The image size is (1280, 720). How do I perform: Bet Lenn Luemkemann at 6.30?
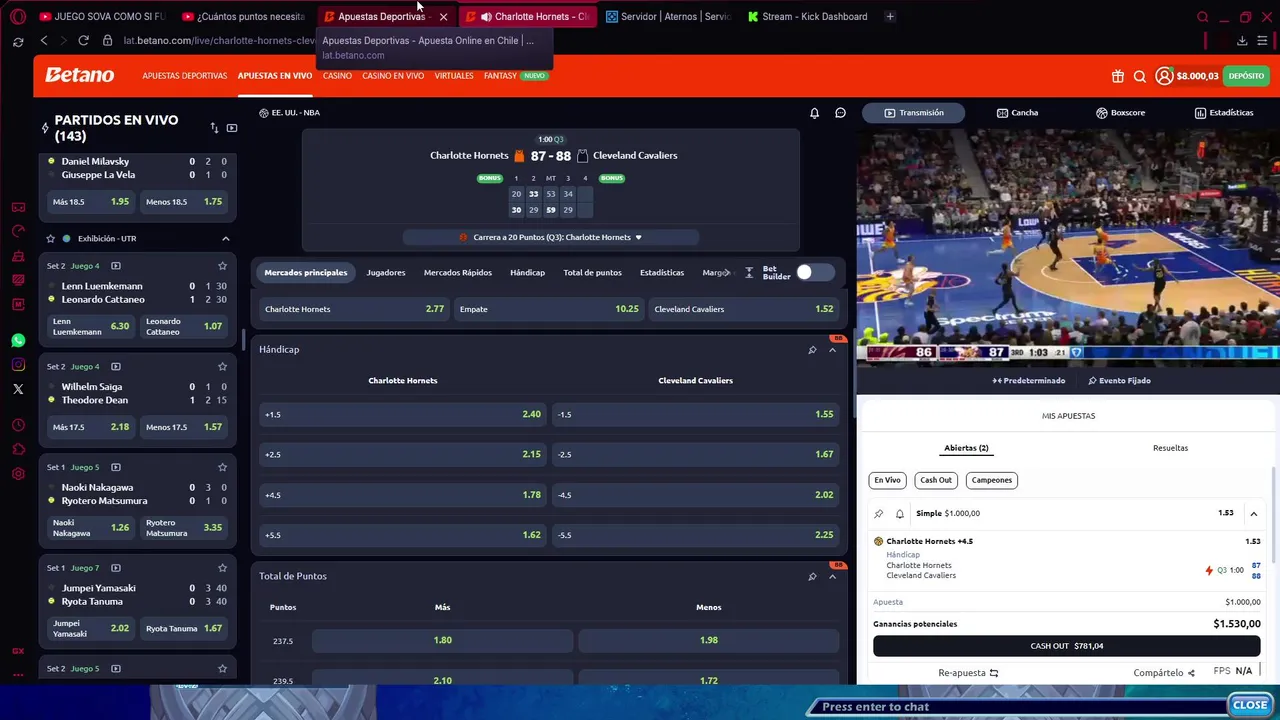pyautogui.click(x=91, y=326)
